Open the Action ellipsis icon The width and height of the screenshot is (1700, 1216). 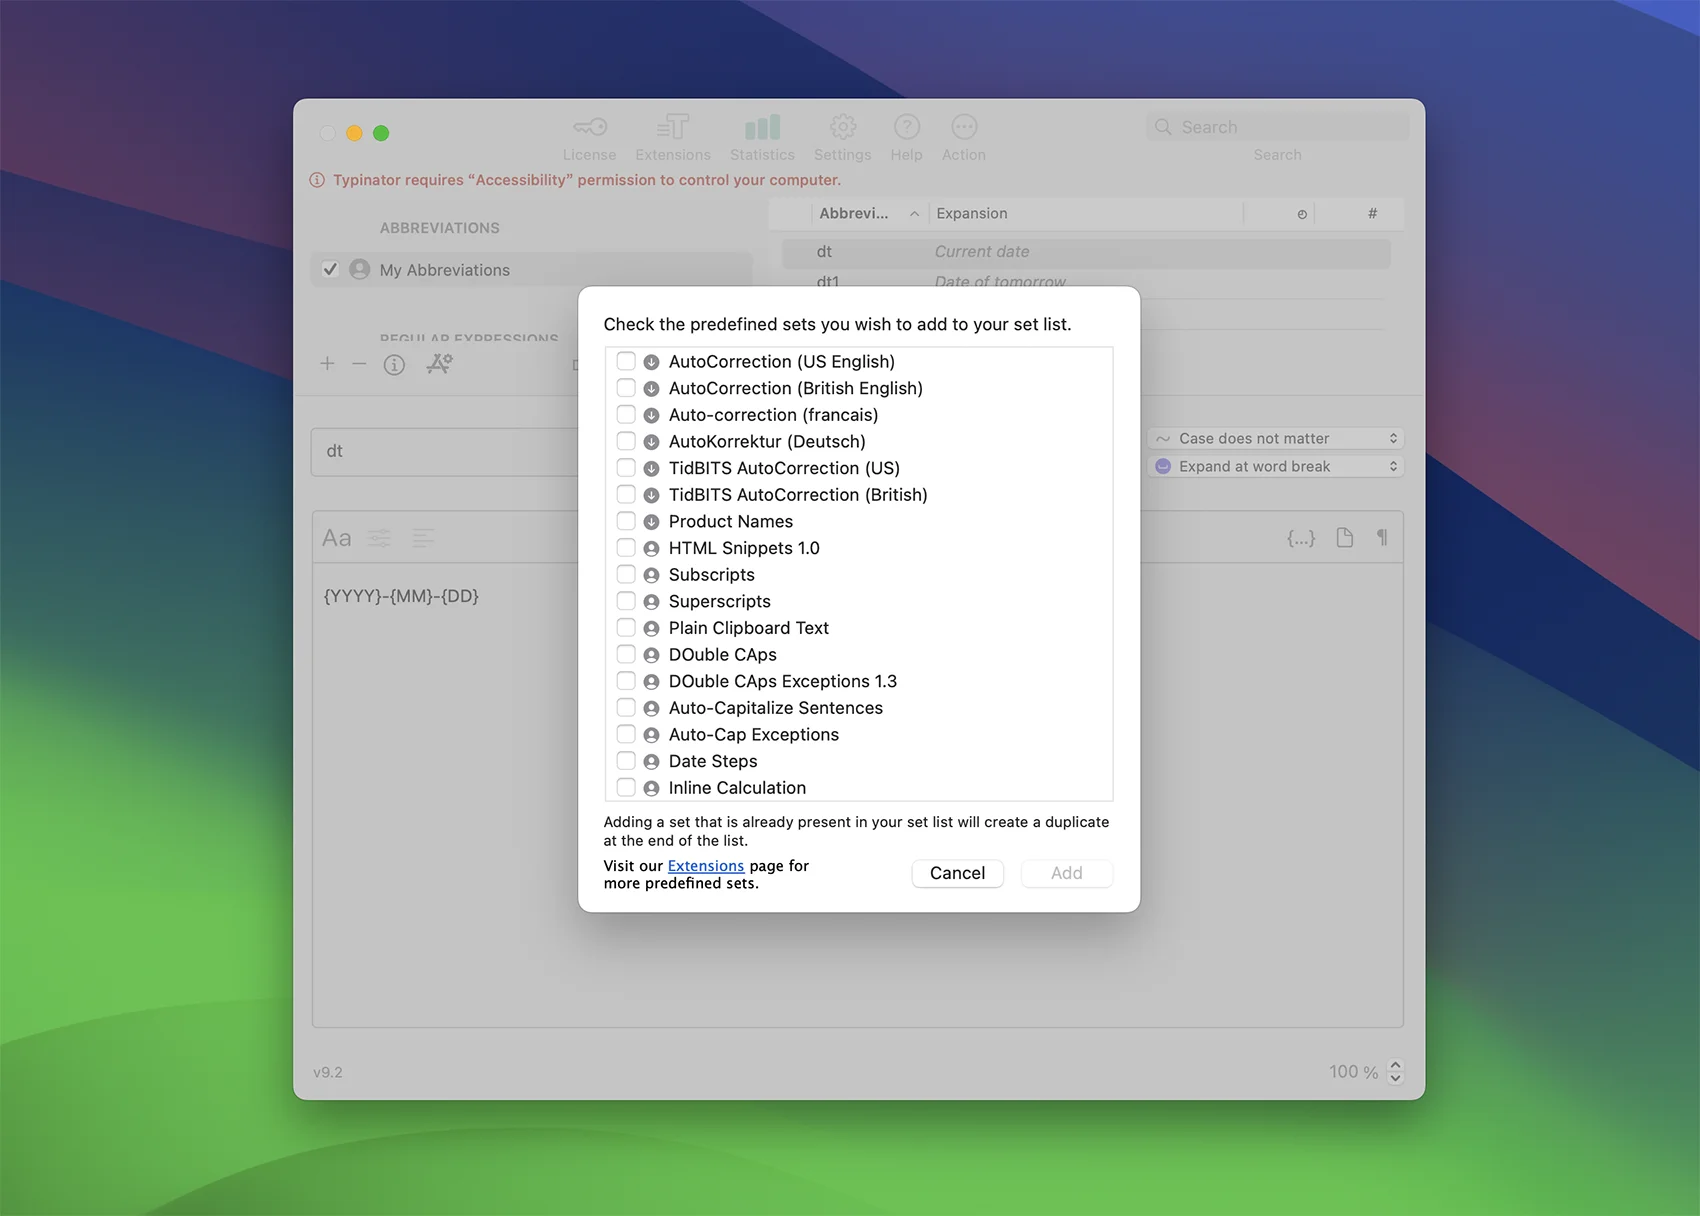[x=964, y=127]
